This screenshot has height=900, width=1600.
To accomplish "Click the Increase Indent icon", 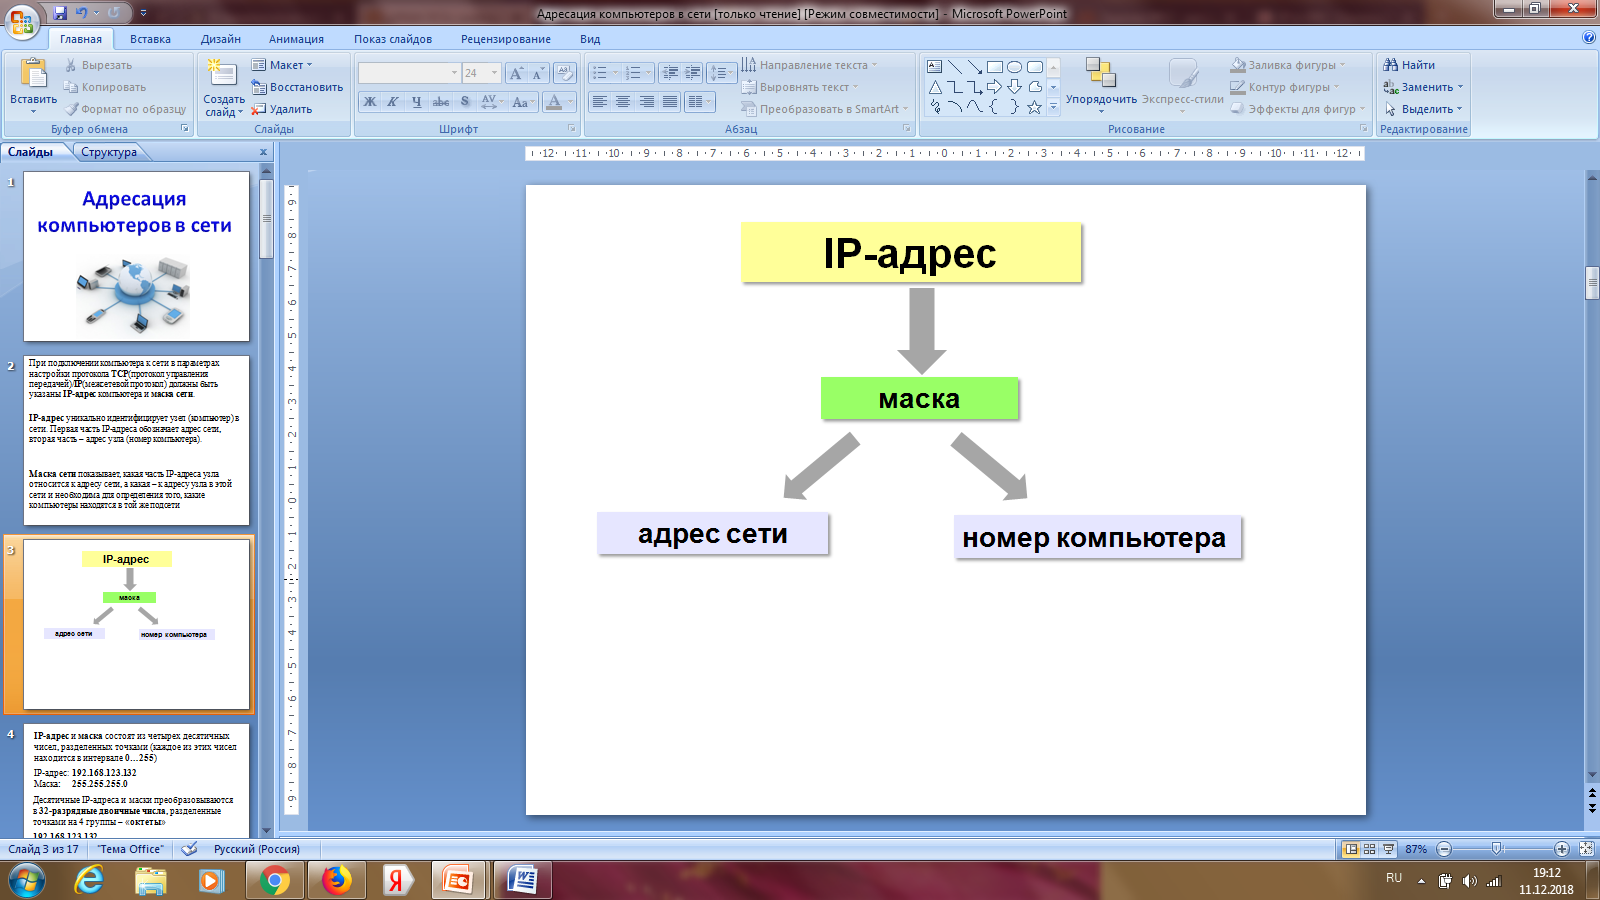I will click(x=692, y=73).
